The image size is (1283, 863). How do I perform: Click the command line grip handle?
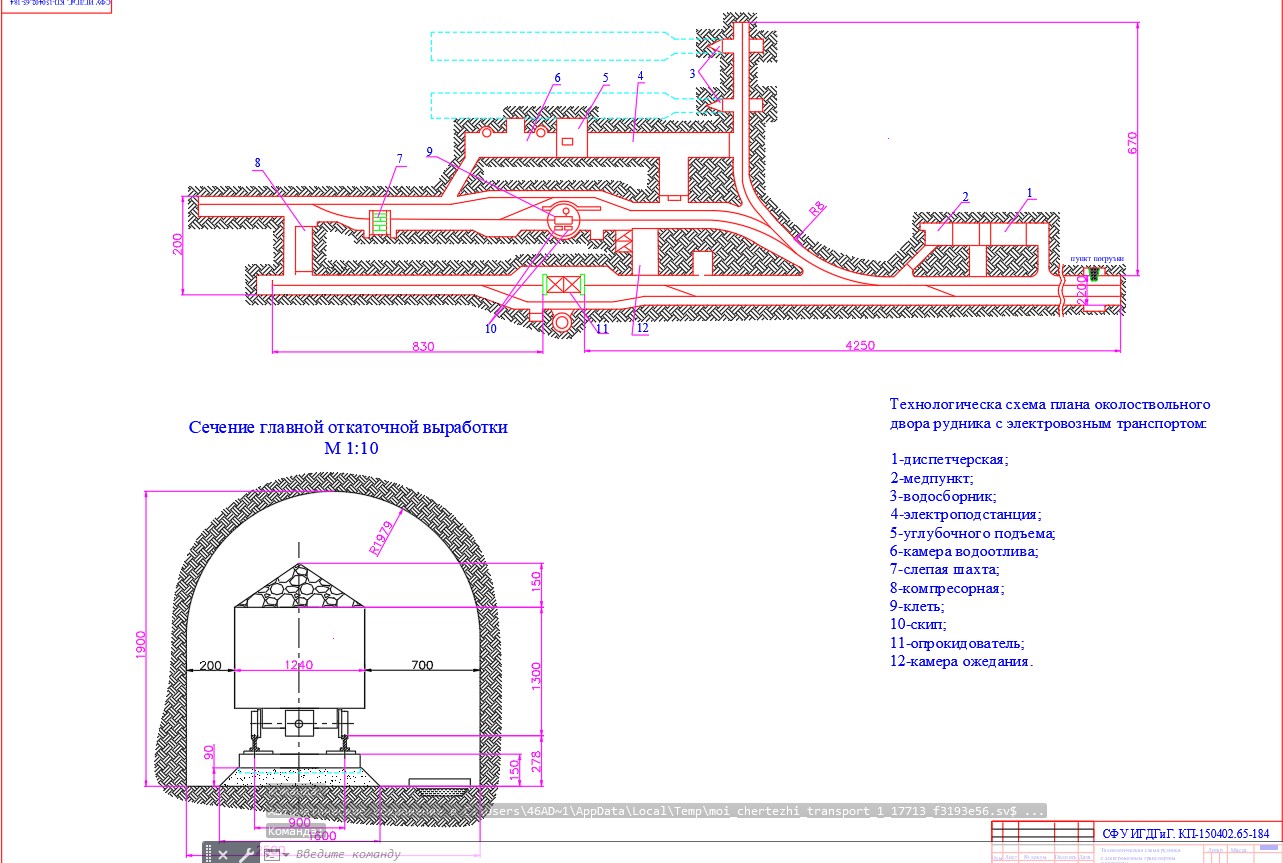click(x=209, y=854)
